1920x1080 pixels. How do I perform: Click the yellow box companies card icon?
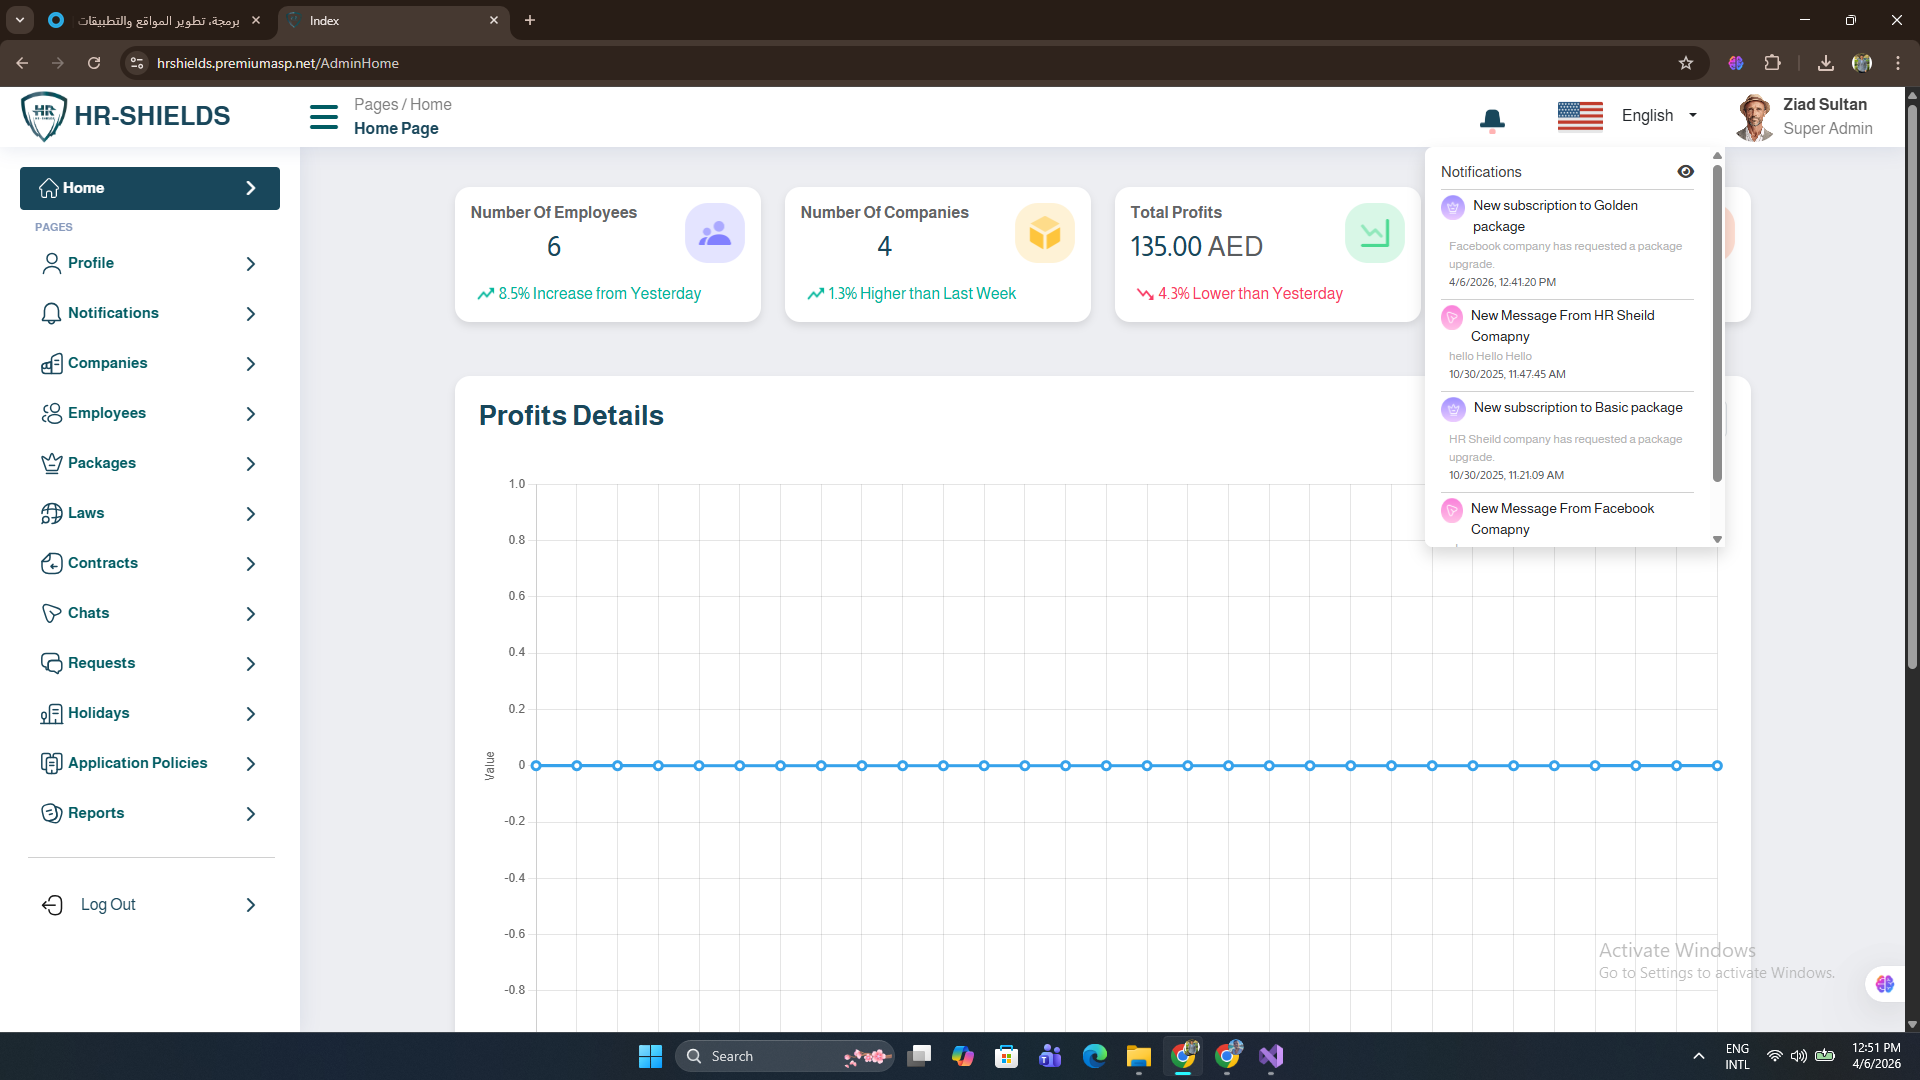pos(1044,233)
